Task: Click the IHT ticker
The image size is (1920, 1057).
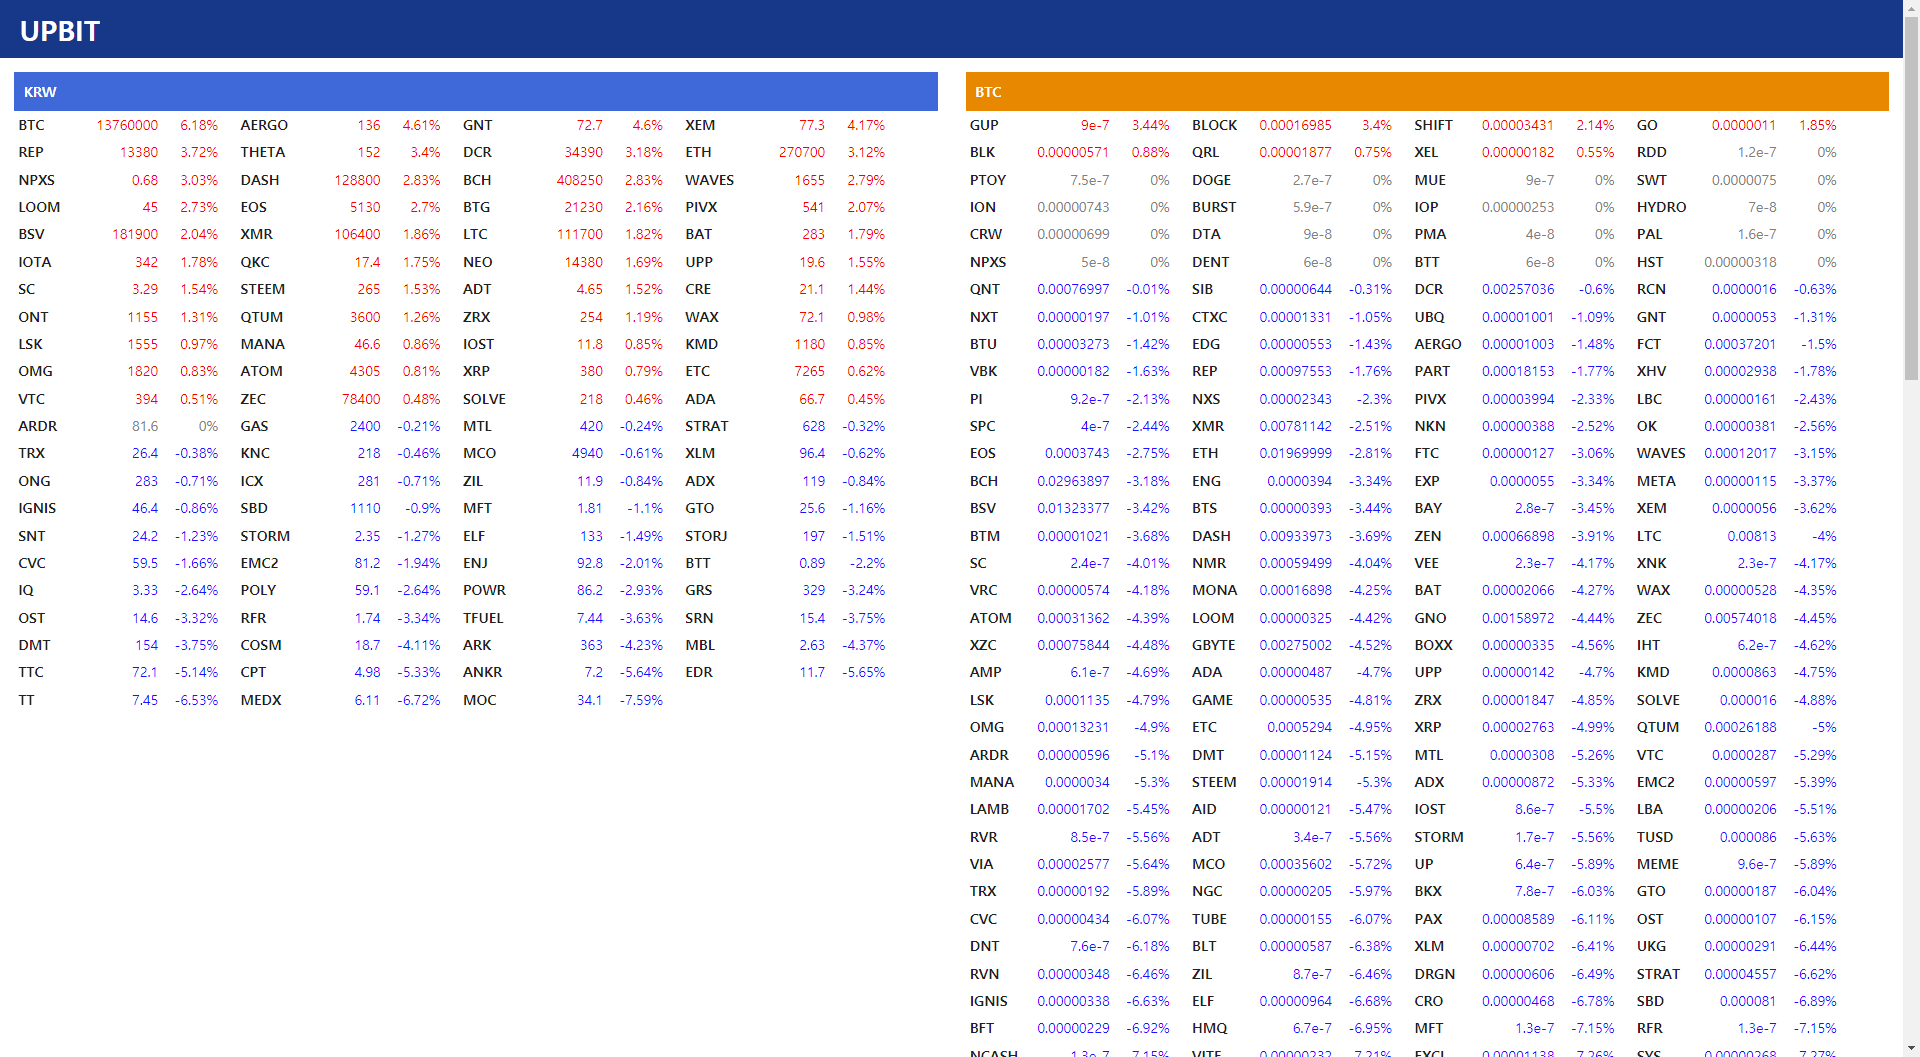Action: pyautogui.click(x=1648, y=645)
